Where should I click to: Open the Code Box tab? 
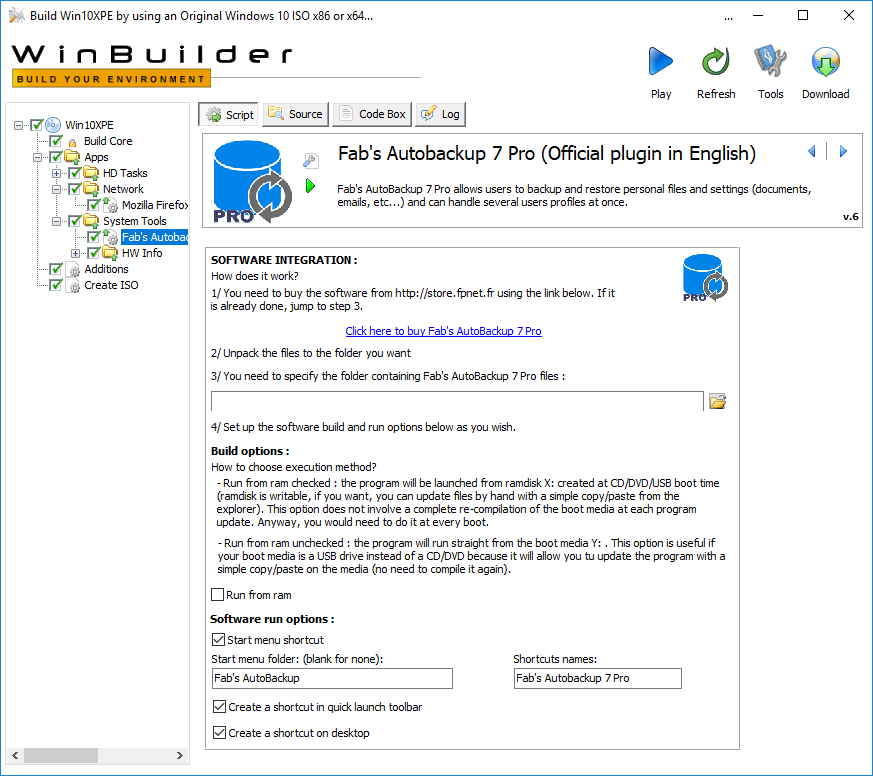[x=372, y=114]
